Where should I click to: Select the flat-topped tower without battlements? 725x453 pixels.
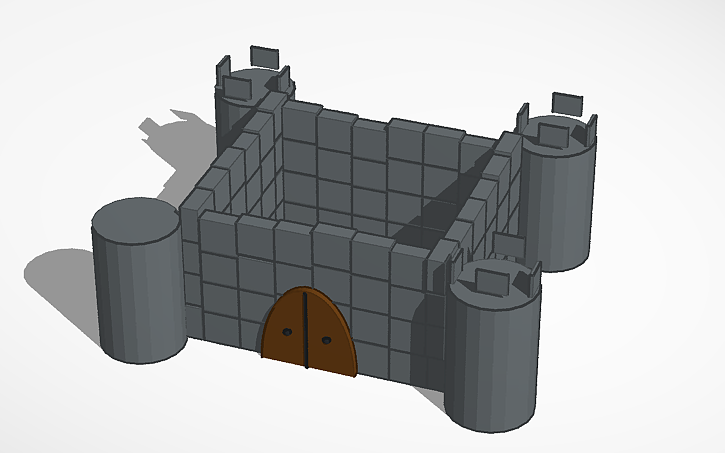point(138,280)
